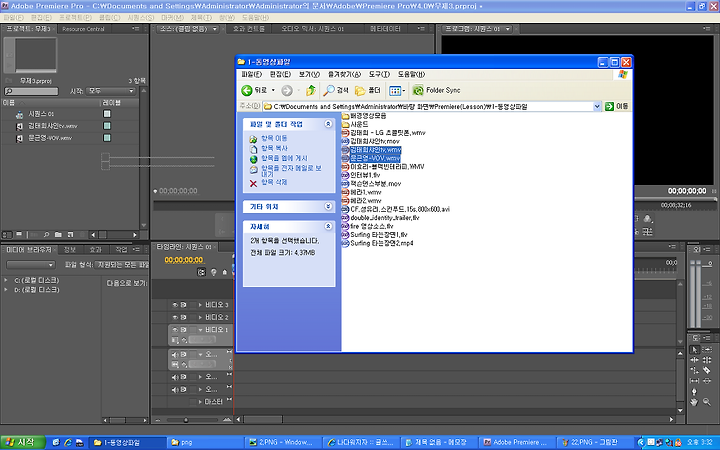Select the Zoom magnifier tool in tools panel

707,402
